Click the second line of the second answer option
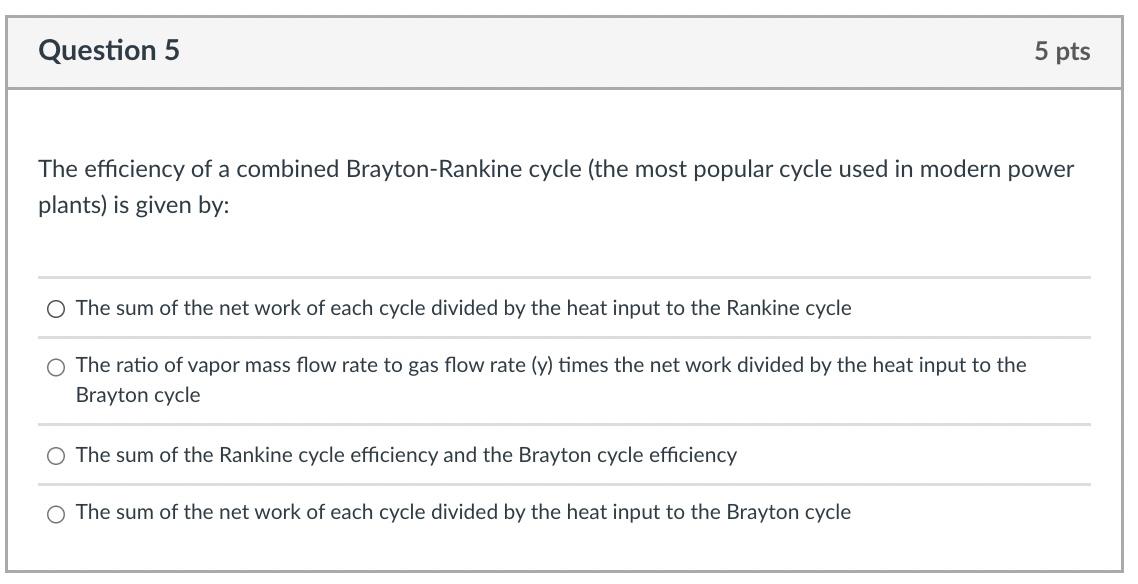Screen dimensions: 1138x584 click(139, 394)
